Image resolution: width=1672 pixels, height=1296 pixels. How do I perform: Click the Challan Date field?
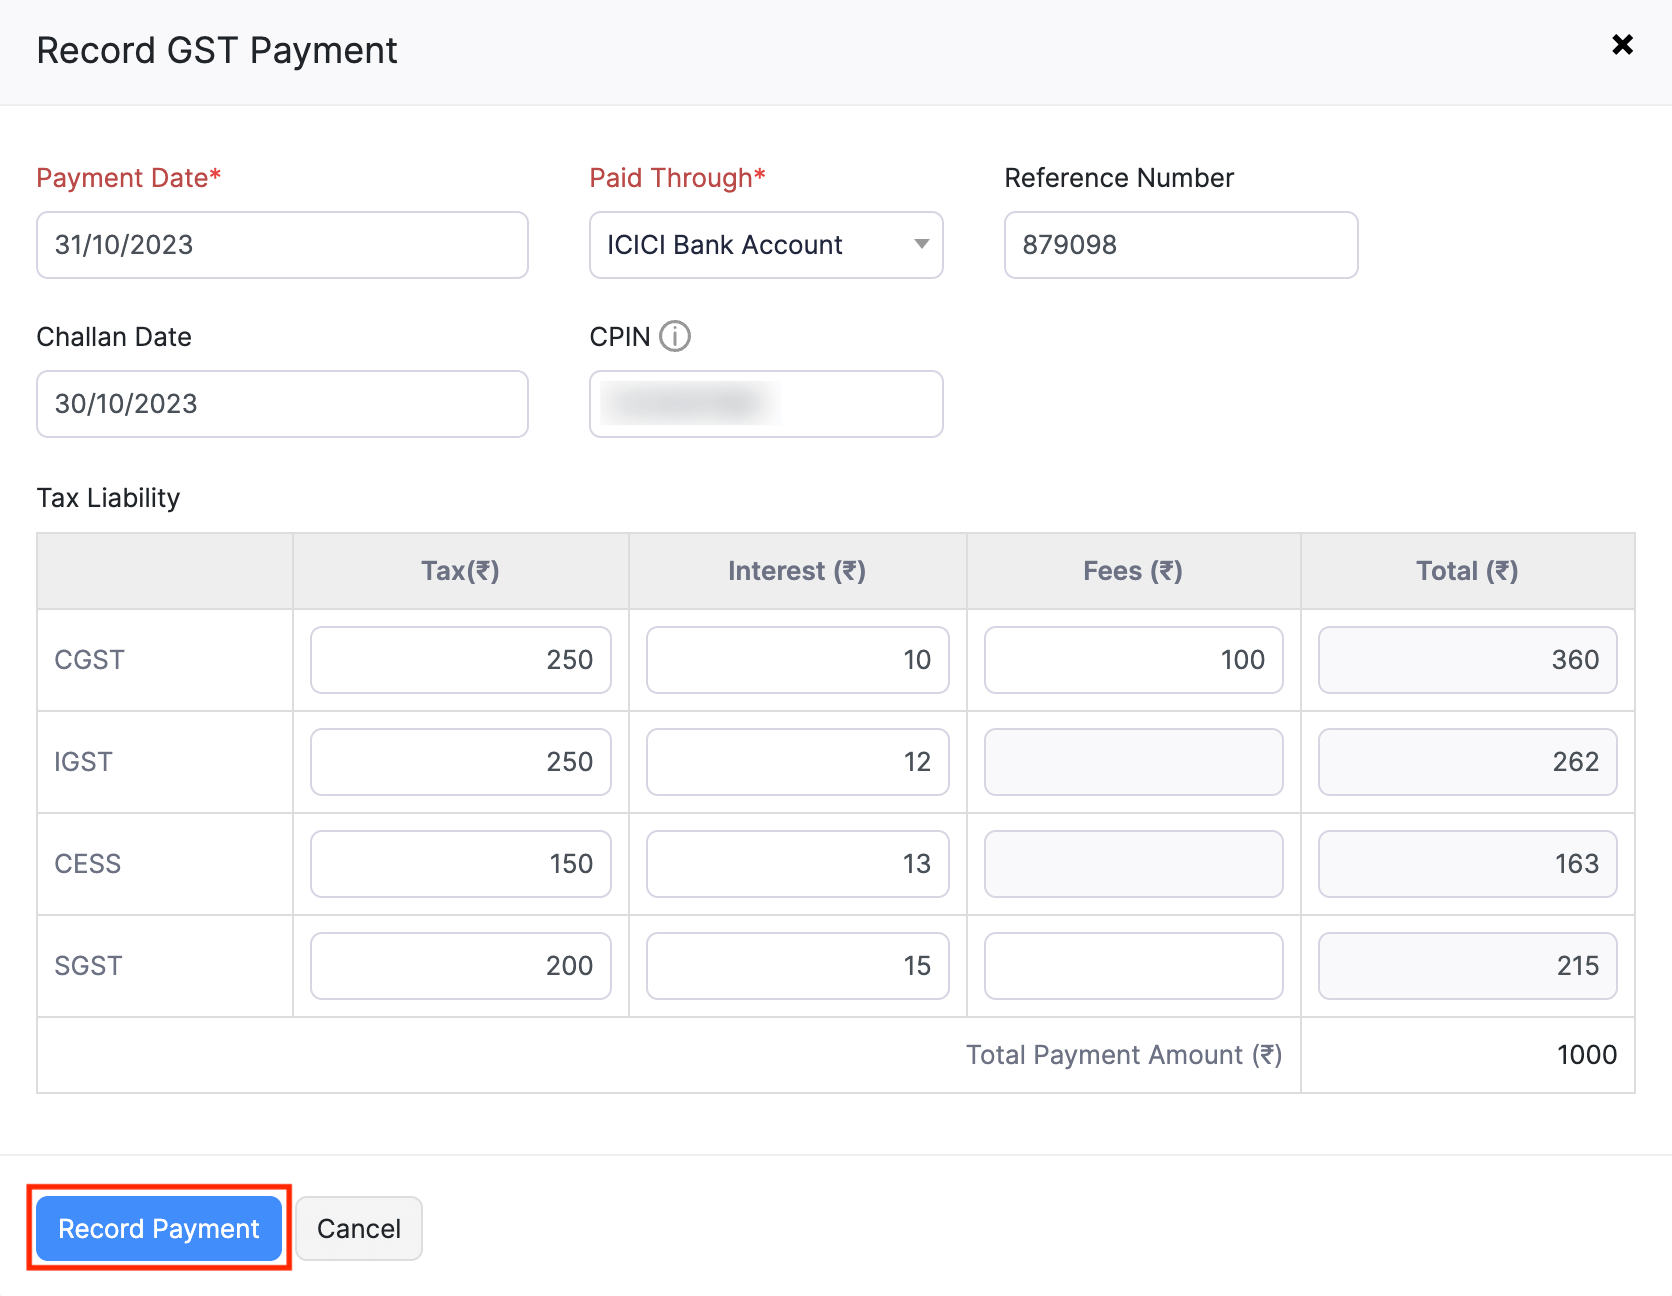coord(282,404)
